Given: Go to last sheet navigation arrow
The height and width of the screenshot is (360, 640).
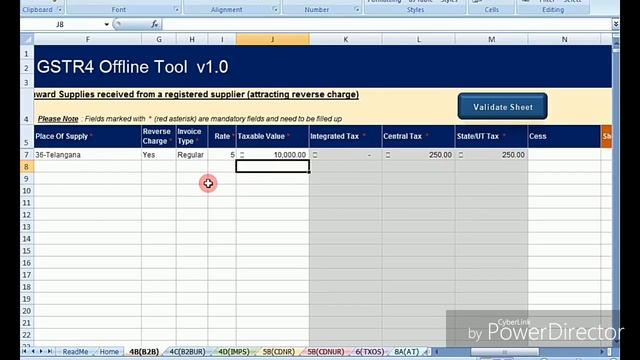Looking at the screenshot, I should point(49,351).
